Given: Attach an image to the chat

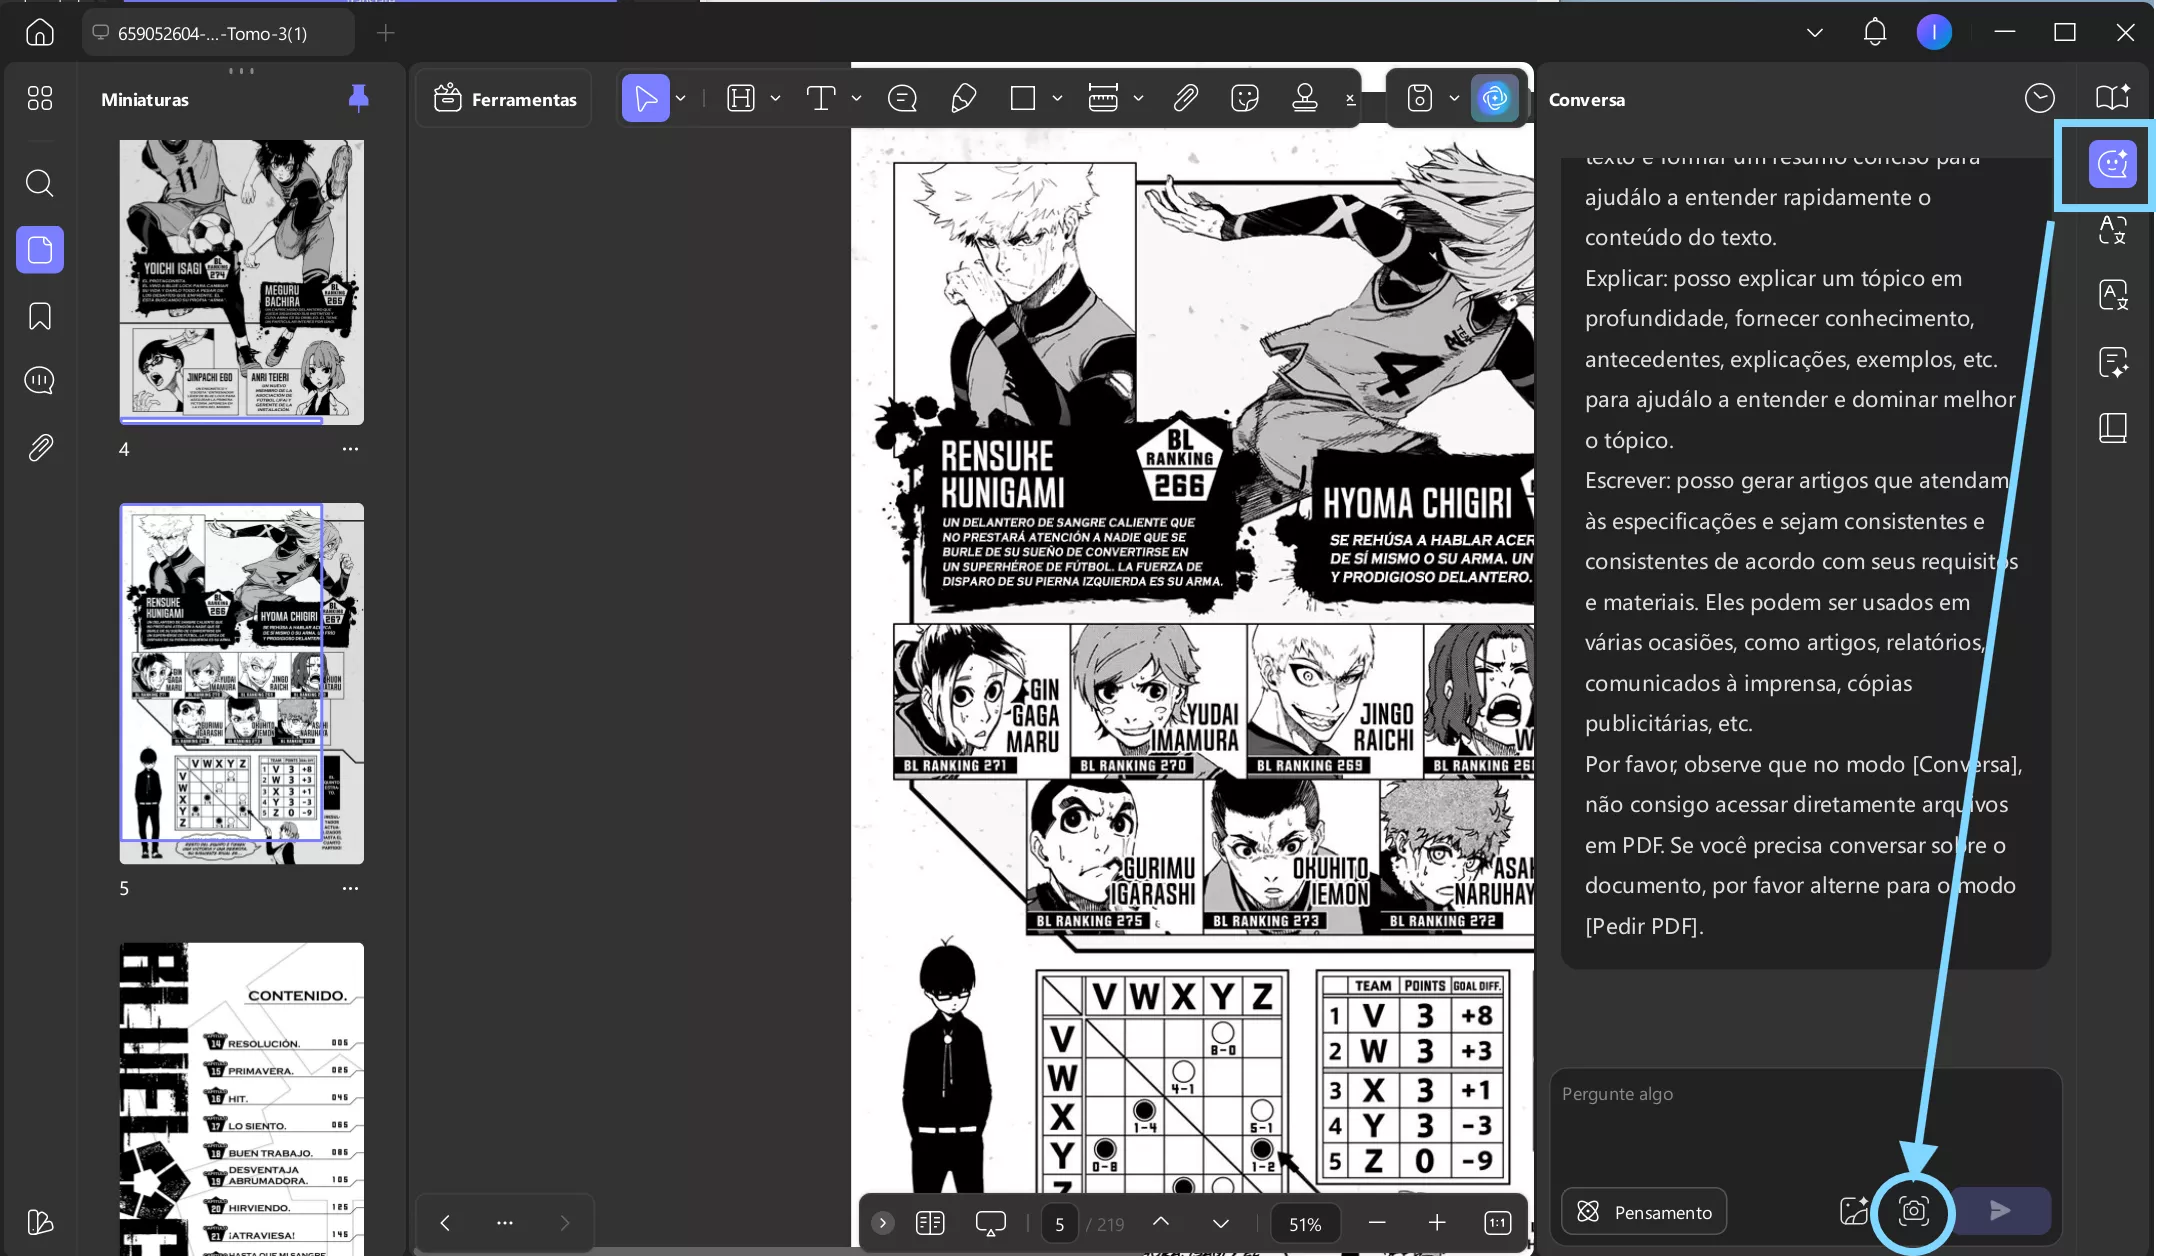Looking at the screenshot, I should pos(1853,1211).
